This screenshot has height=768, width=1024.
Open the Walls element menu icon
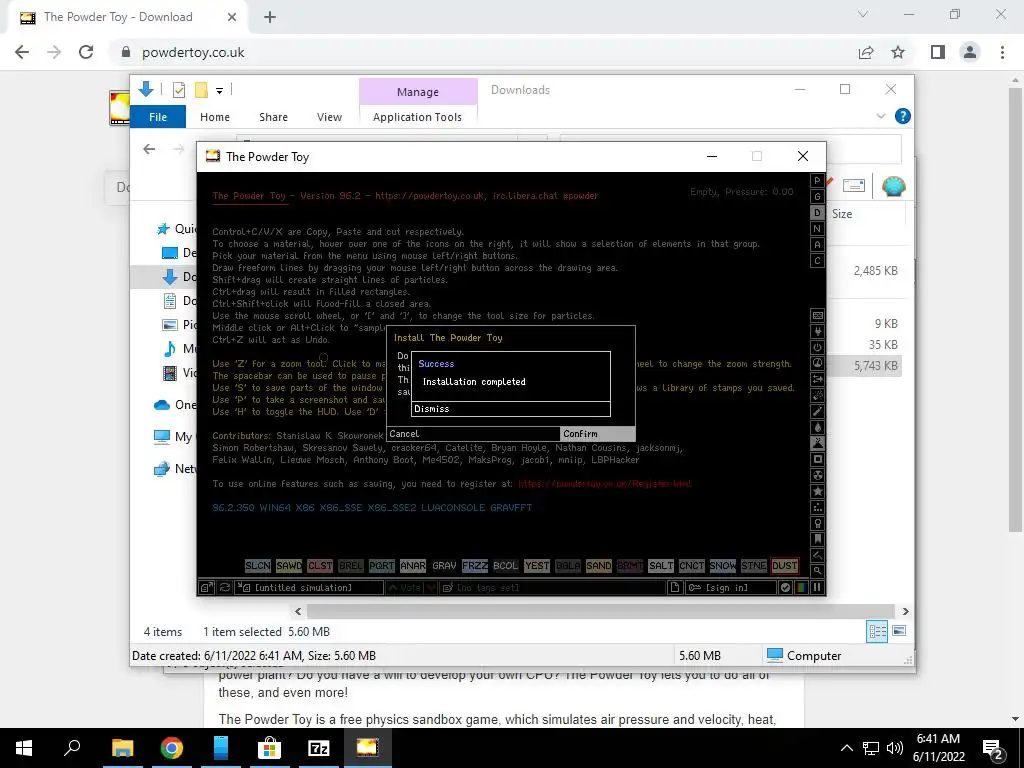817,315
